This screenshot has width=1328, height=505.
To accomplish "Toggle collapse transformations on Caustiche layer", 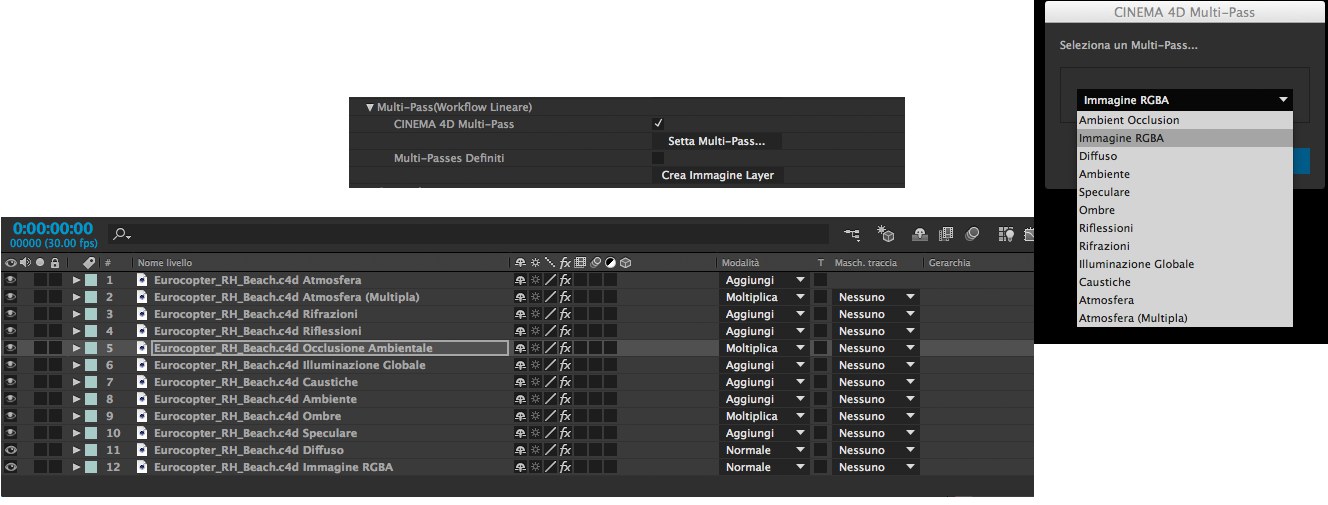I will (535, 382).
